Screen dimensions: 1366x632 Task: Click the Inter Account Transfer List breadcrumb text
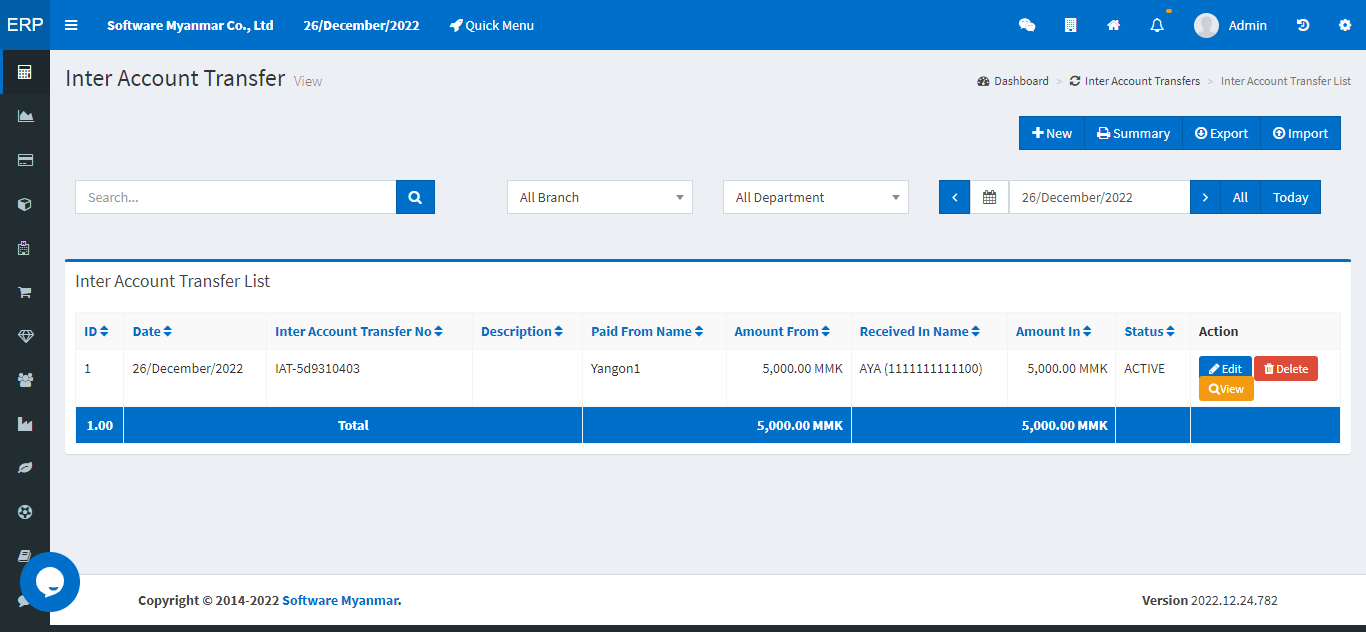point(1286,81)
